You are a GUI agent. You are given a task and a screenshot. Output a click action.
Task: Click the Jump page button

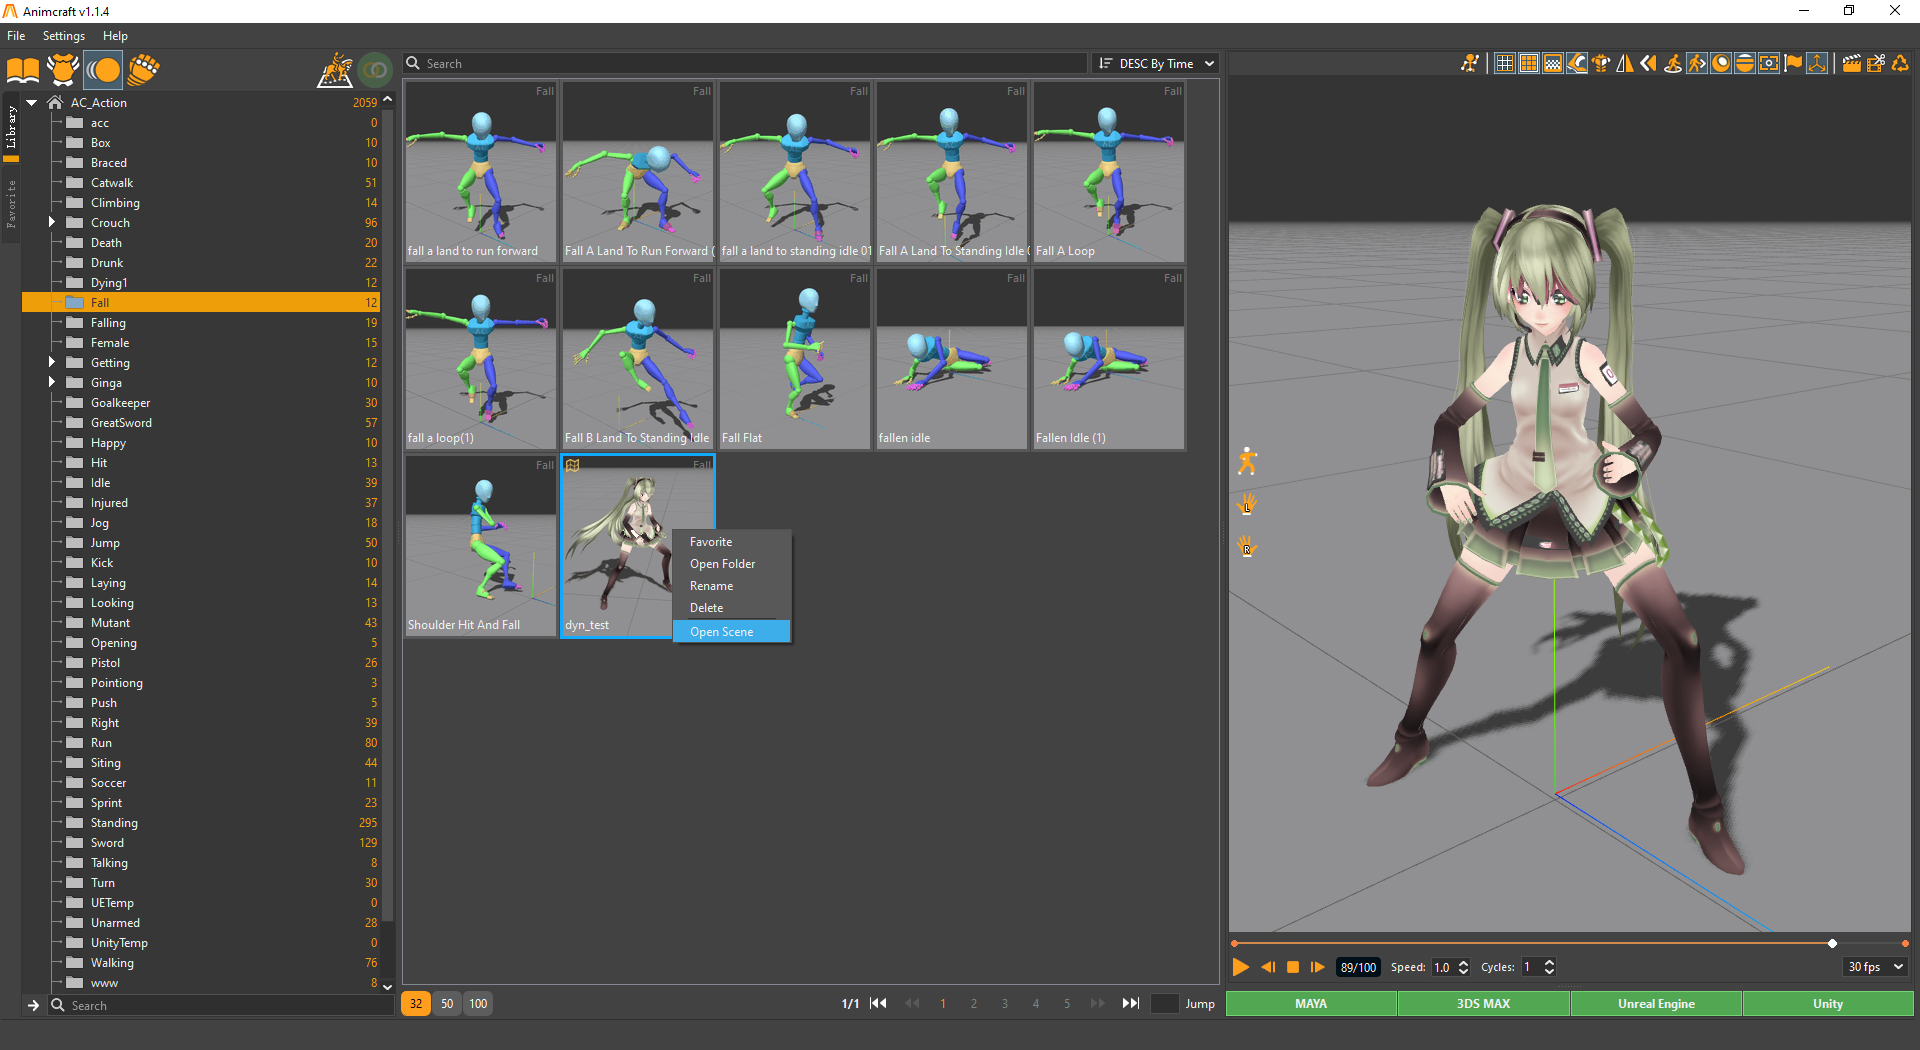[x=1200, y=1004]
